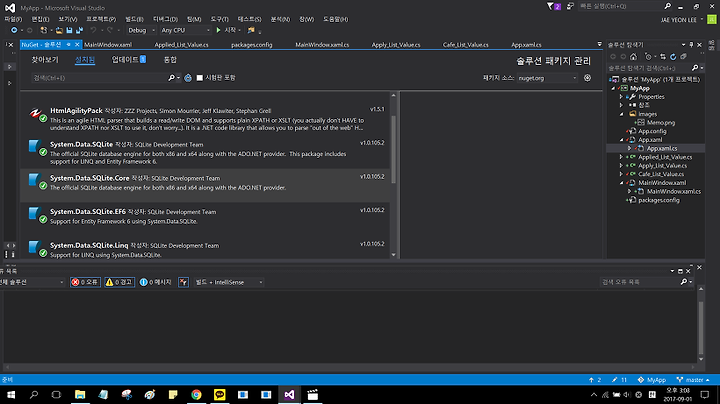Click the save all toolbar icon

(79, 30)
